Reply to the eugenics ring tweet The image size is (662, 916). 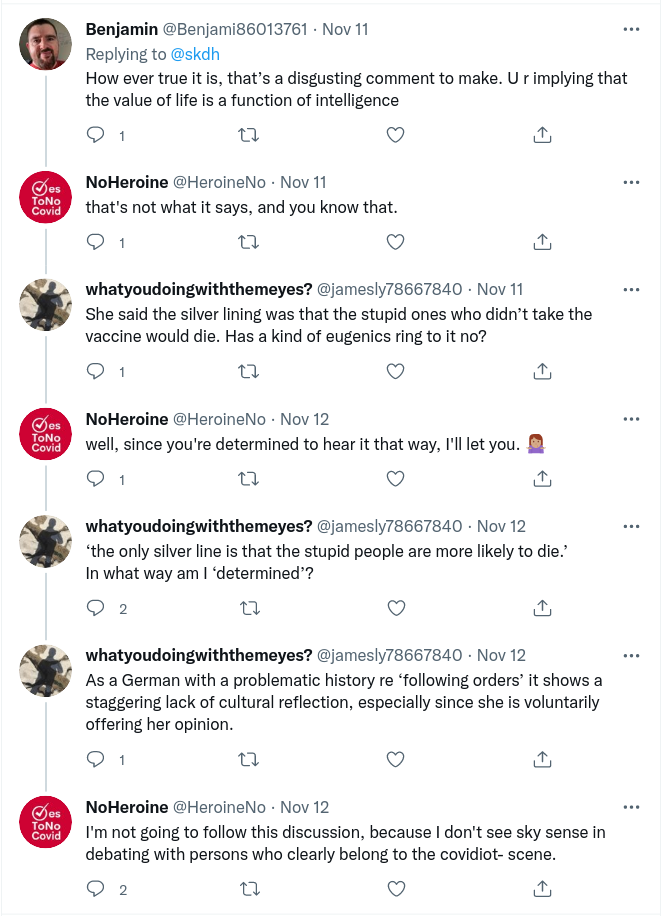tap(96, 371)
